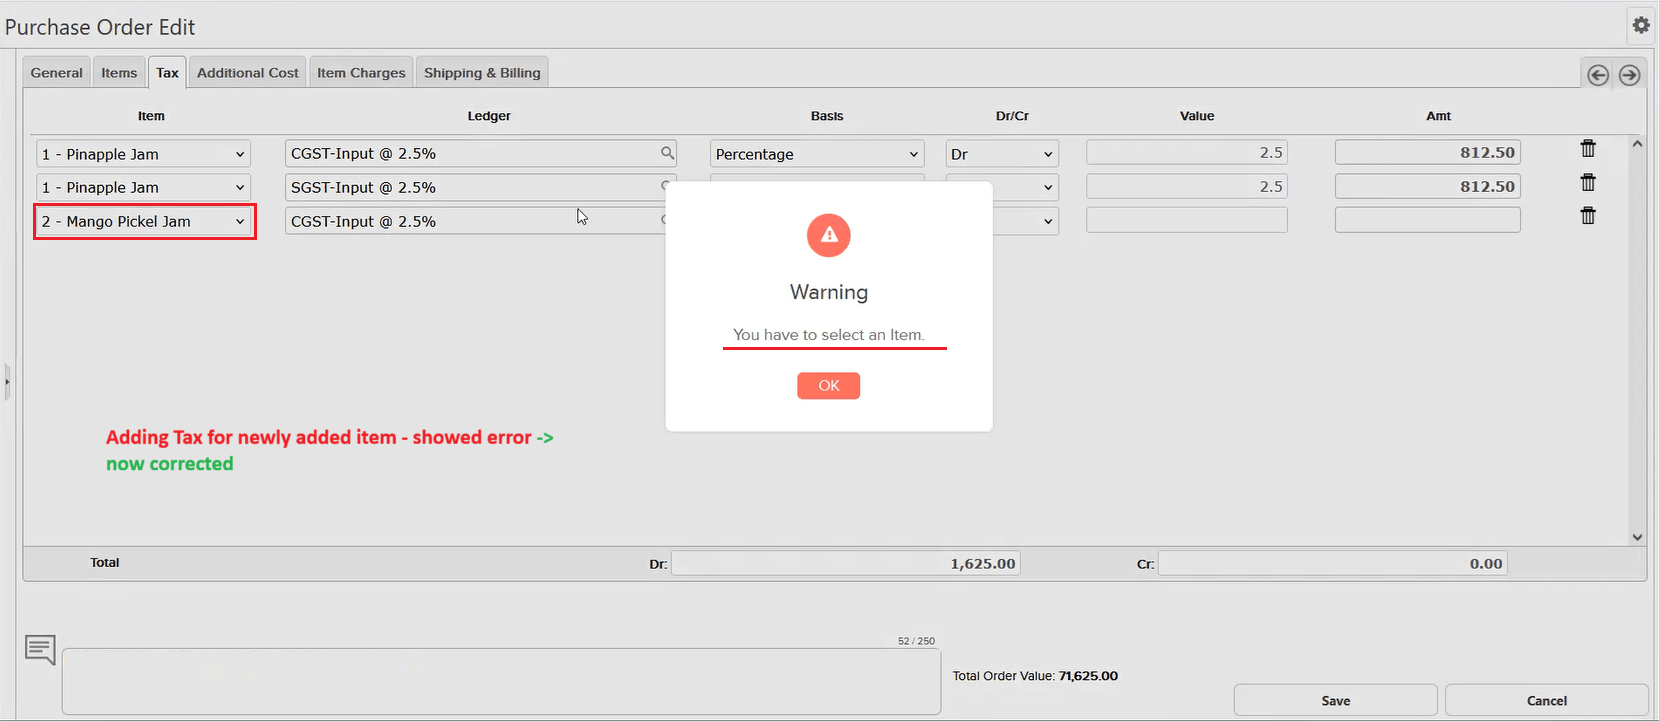Click the Save button

coord(1336,700)
